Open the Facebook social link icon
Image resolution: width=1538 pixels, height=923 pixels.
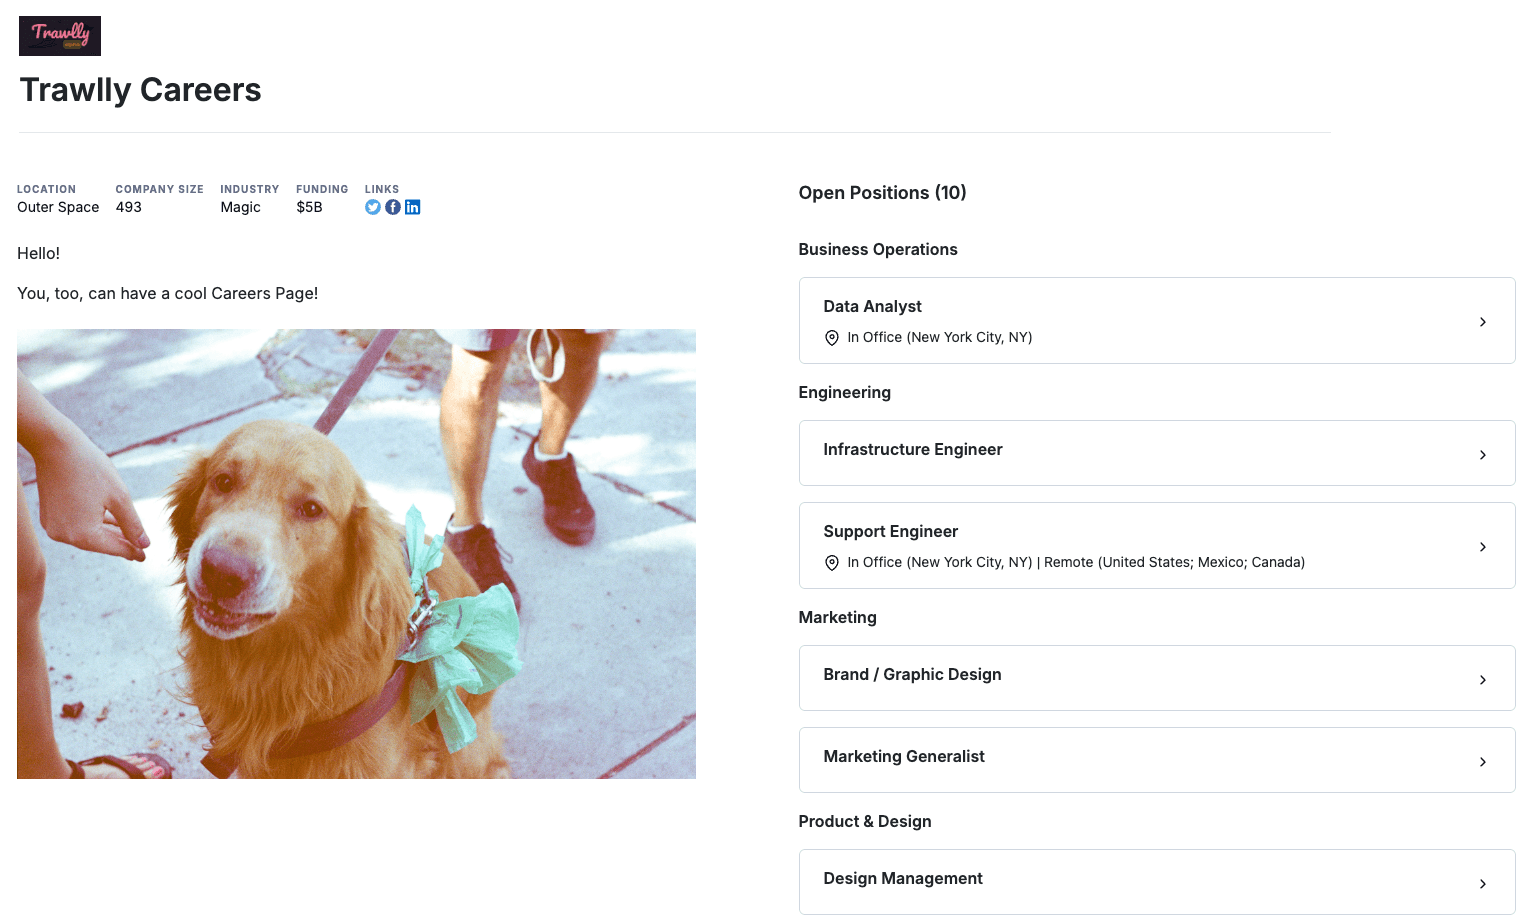(393, 207)
